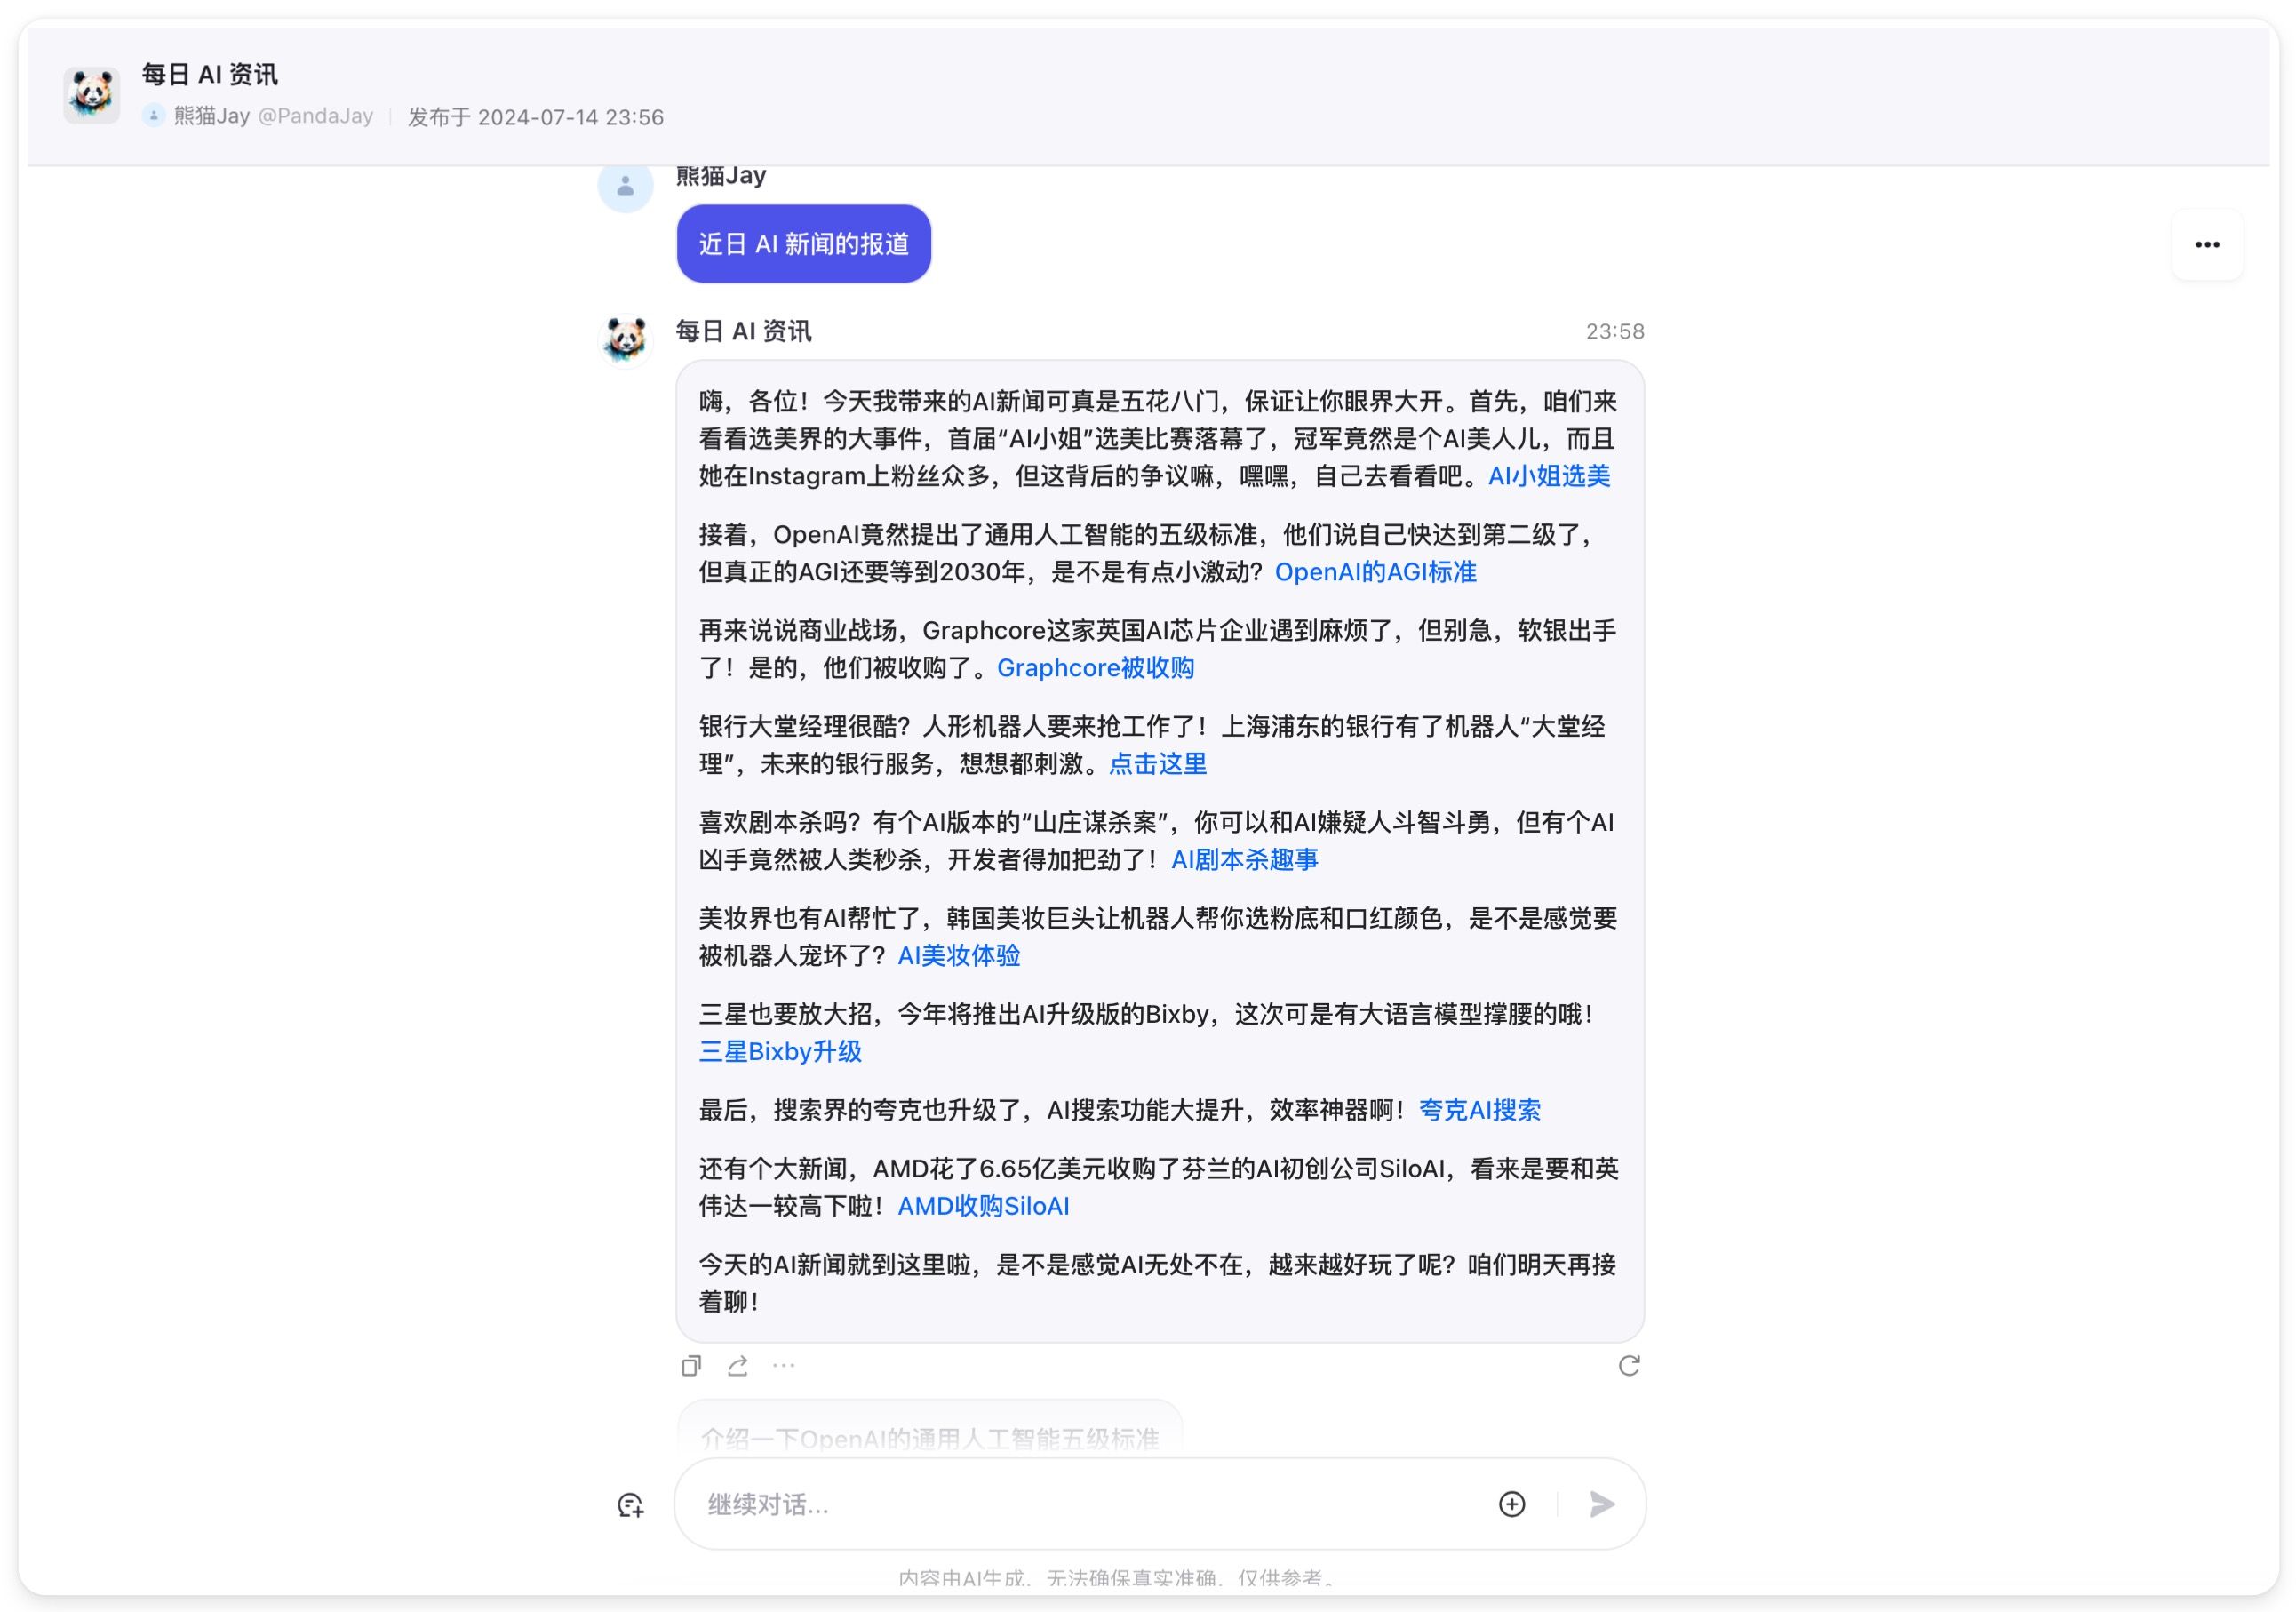The width and height of the screenshot is (2296, 1612).
Task: Click the suggested question about OpenAI五级标准
Action: coord(929,1438)
